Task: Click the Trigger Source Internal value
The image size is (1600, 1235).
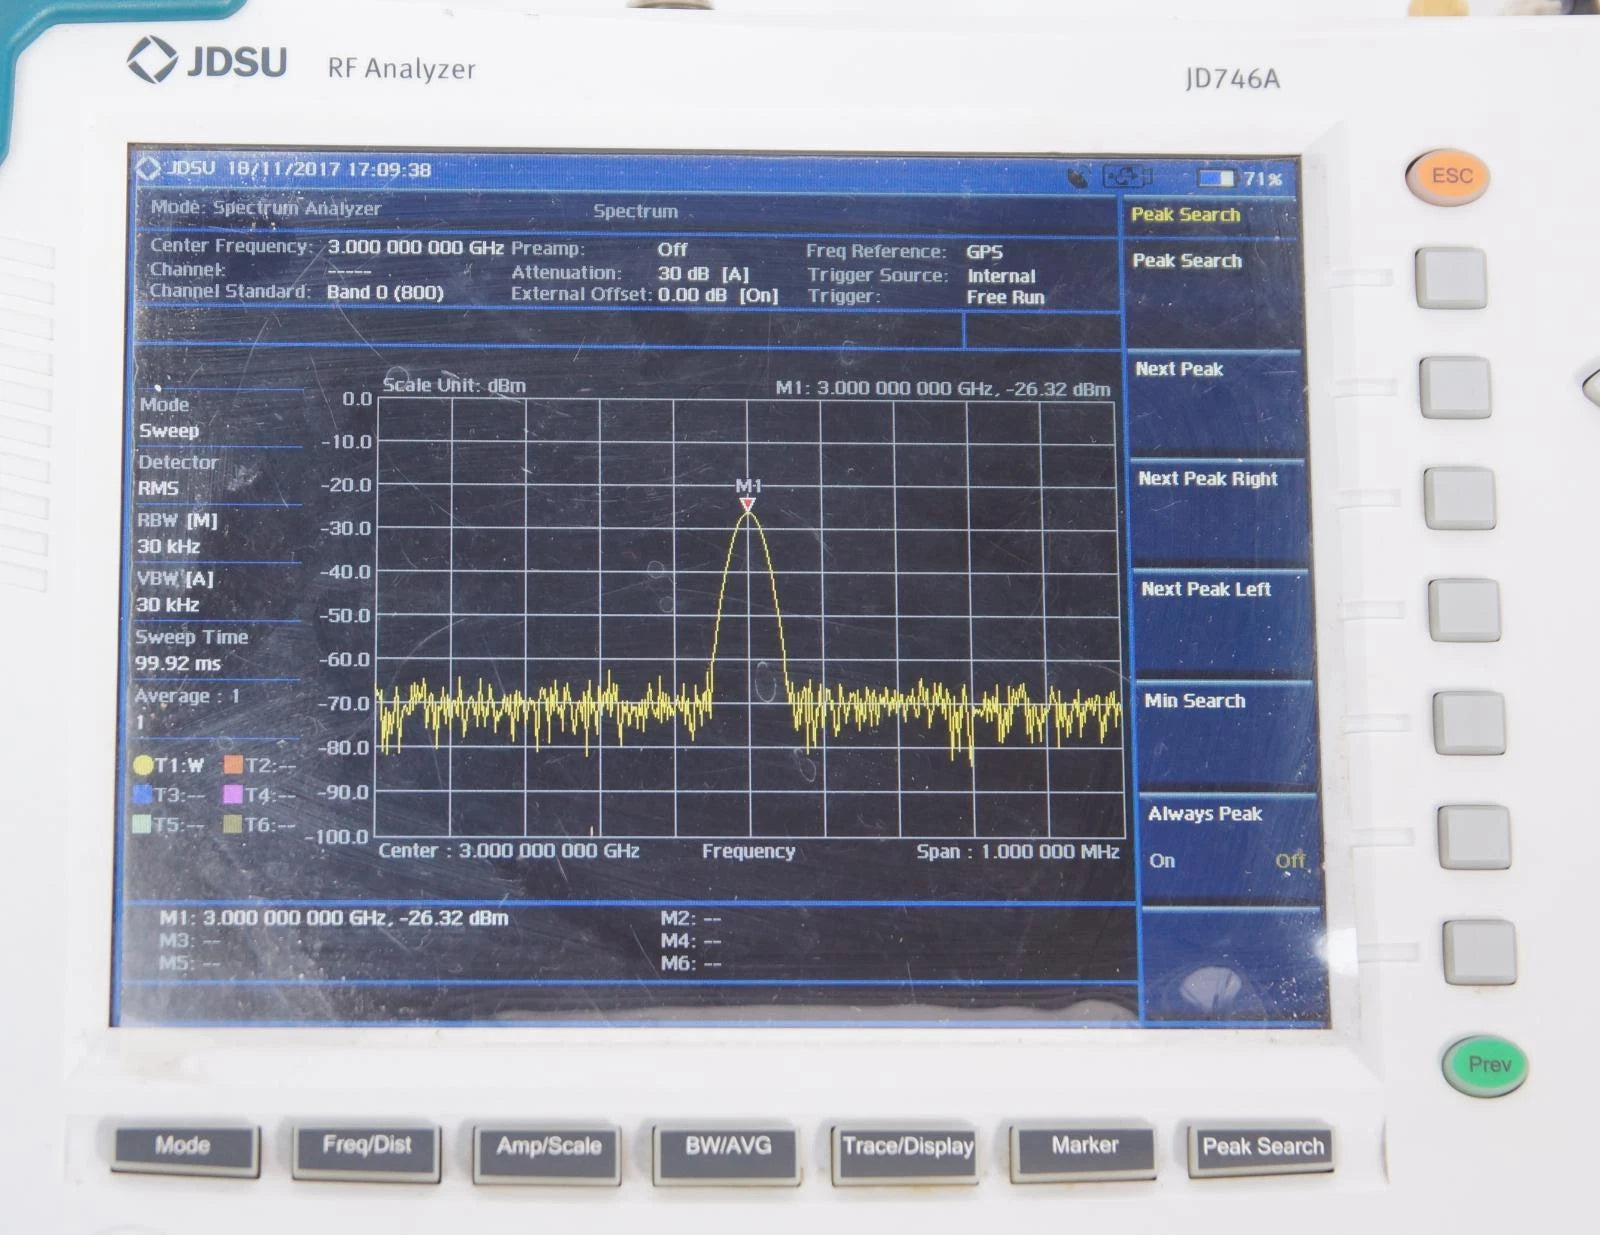Action: click(1001, 276)
